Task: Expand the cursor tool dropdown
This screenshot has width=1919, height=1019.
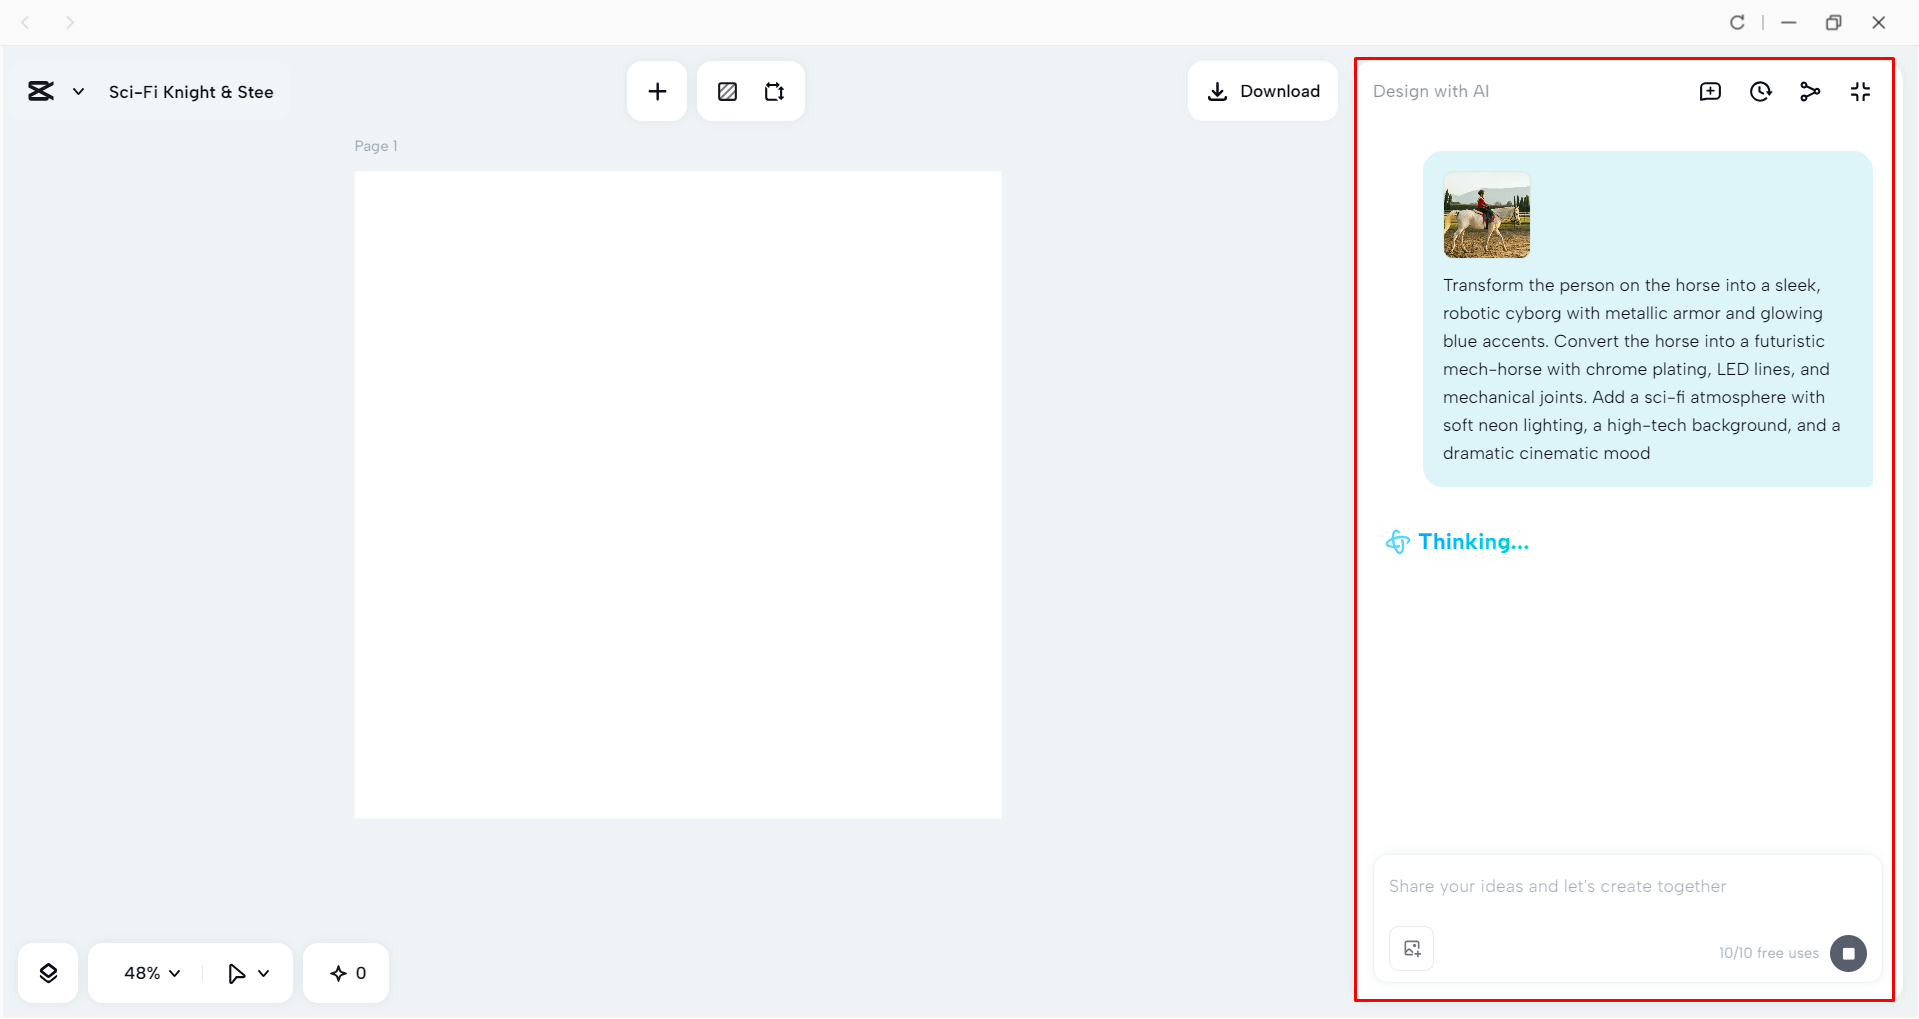Action: (246, 972)
